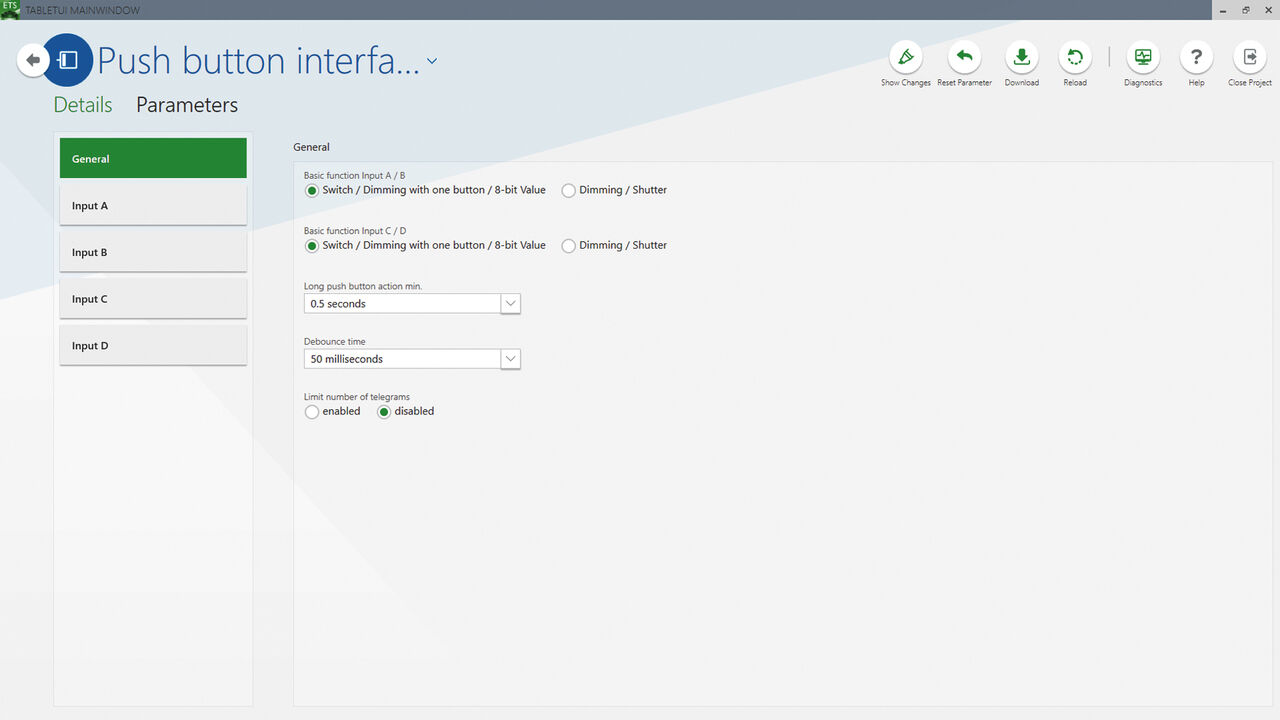Open the Input B page
This screenshot has width=1280, height=720.
(x=153, y=252)
